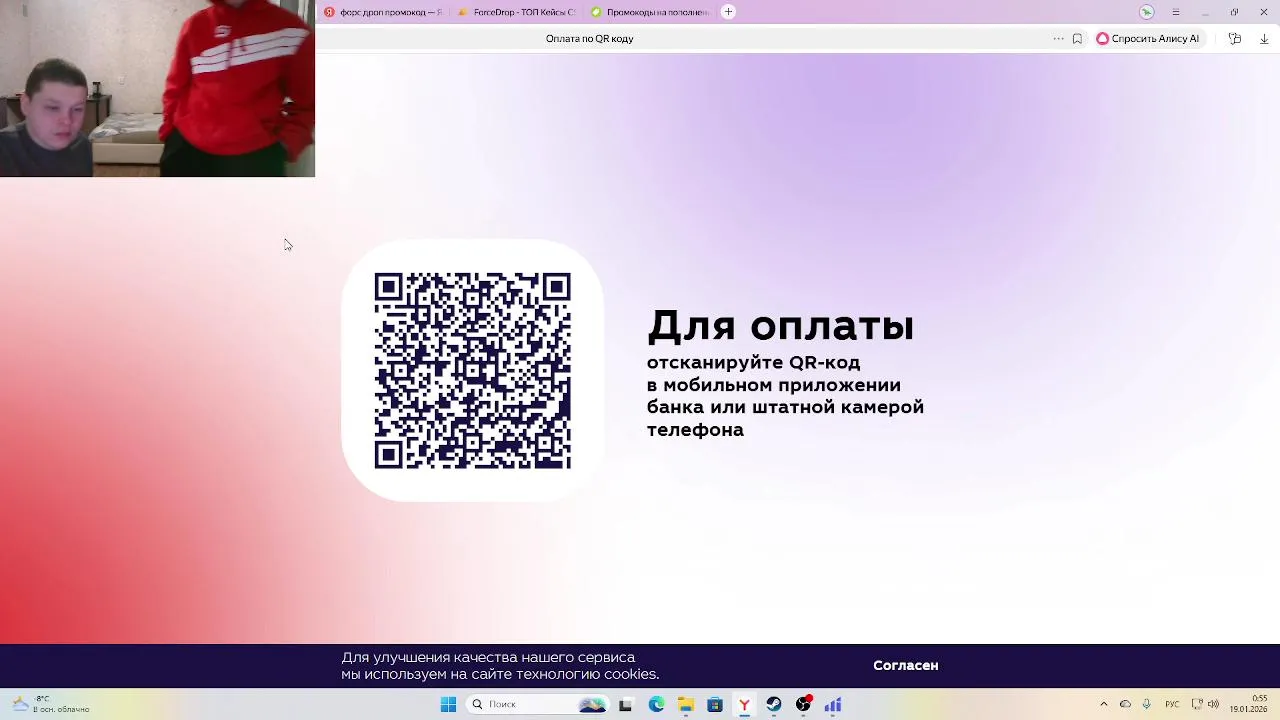Open the Windows Start menu
This screenshot has width=1280, height=720.
pyautogui.click(x=448, y=705)
